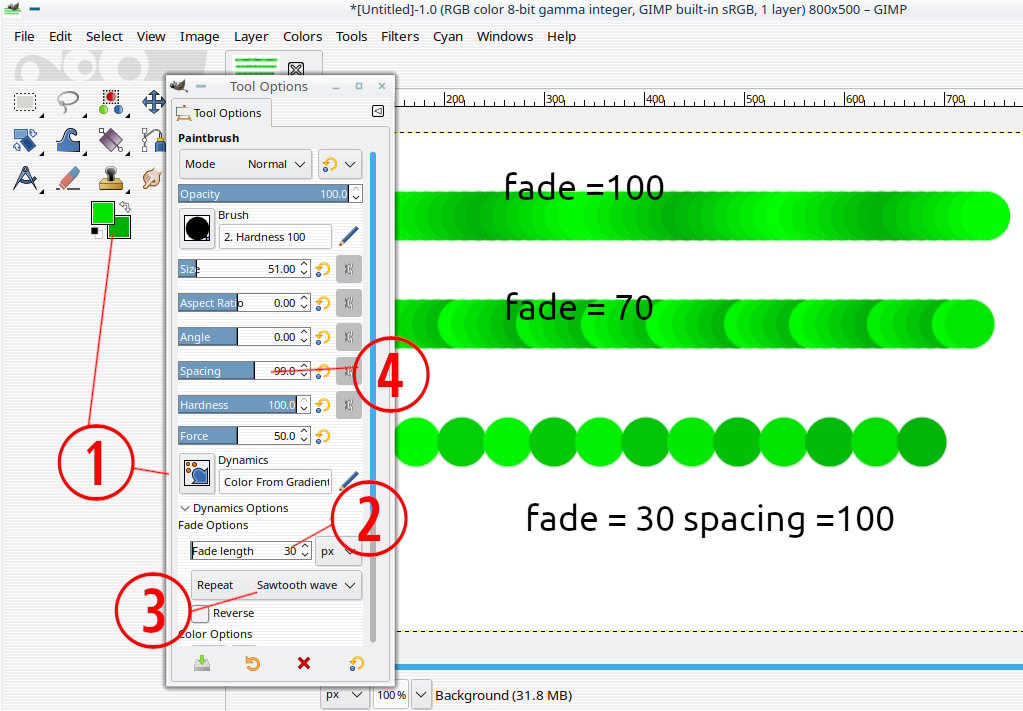Save tool preset at panel bottom
This screenshot has width=1023, height=711.
pyautogui.click(x=202, y=663)
